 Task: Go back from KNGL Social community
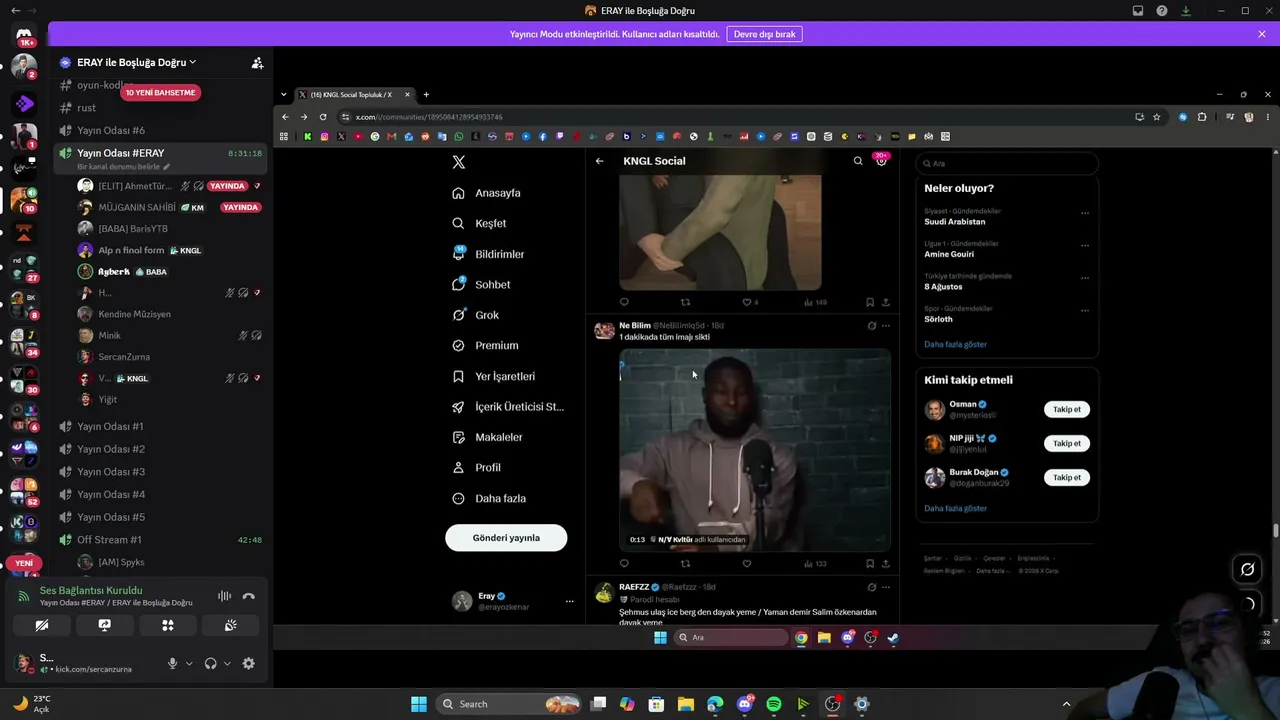point(599,161)
